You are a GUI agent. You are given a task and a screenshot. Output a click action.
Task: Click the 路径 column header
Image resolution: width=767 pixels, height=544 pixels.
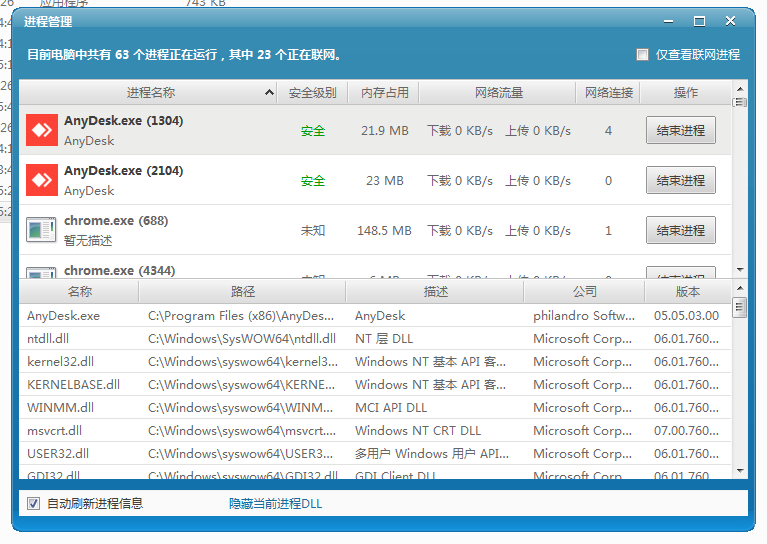(243, 292)
